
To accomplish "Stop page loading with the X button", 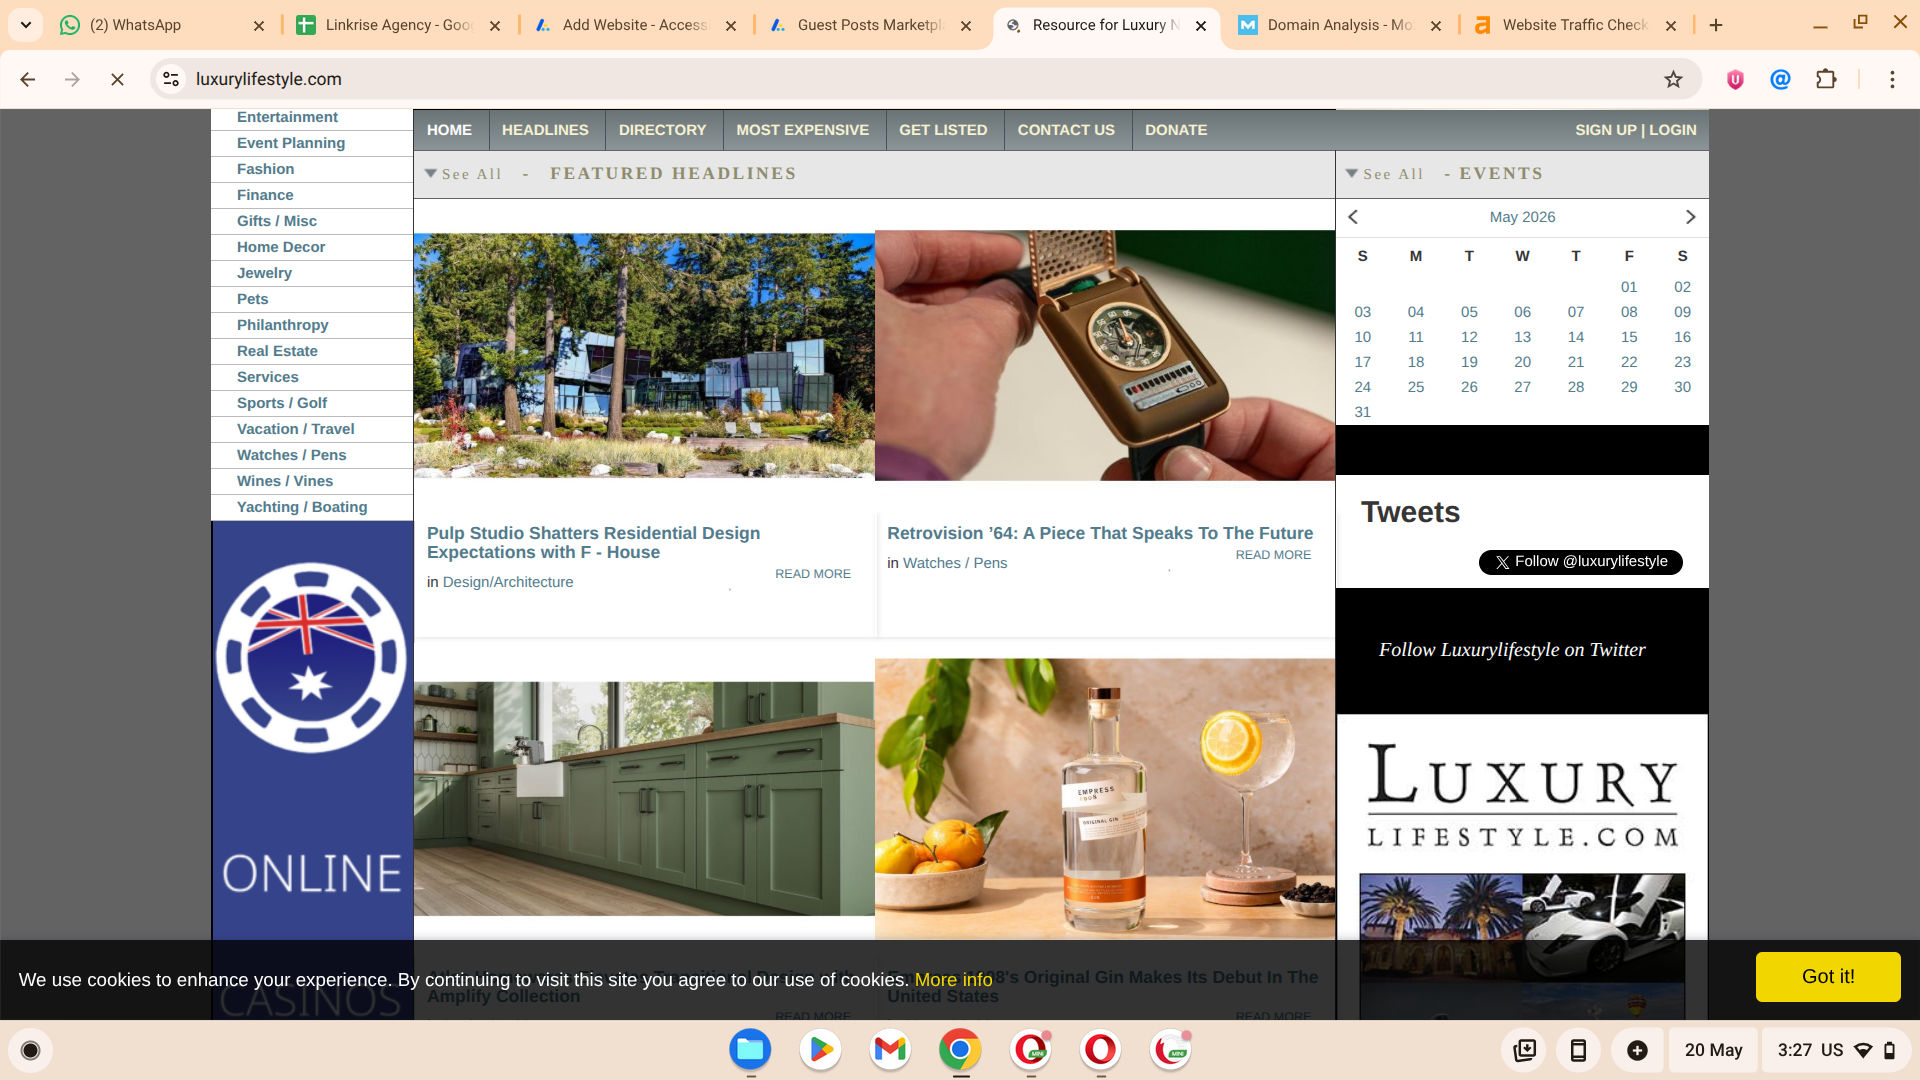I will (117, 79).
